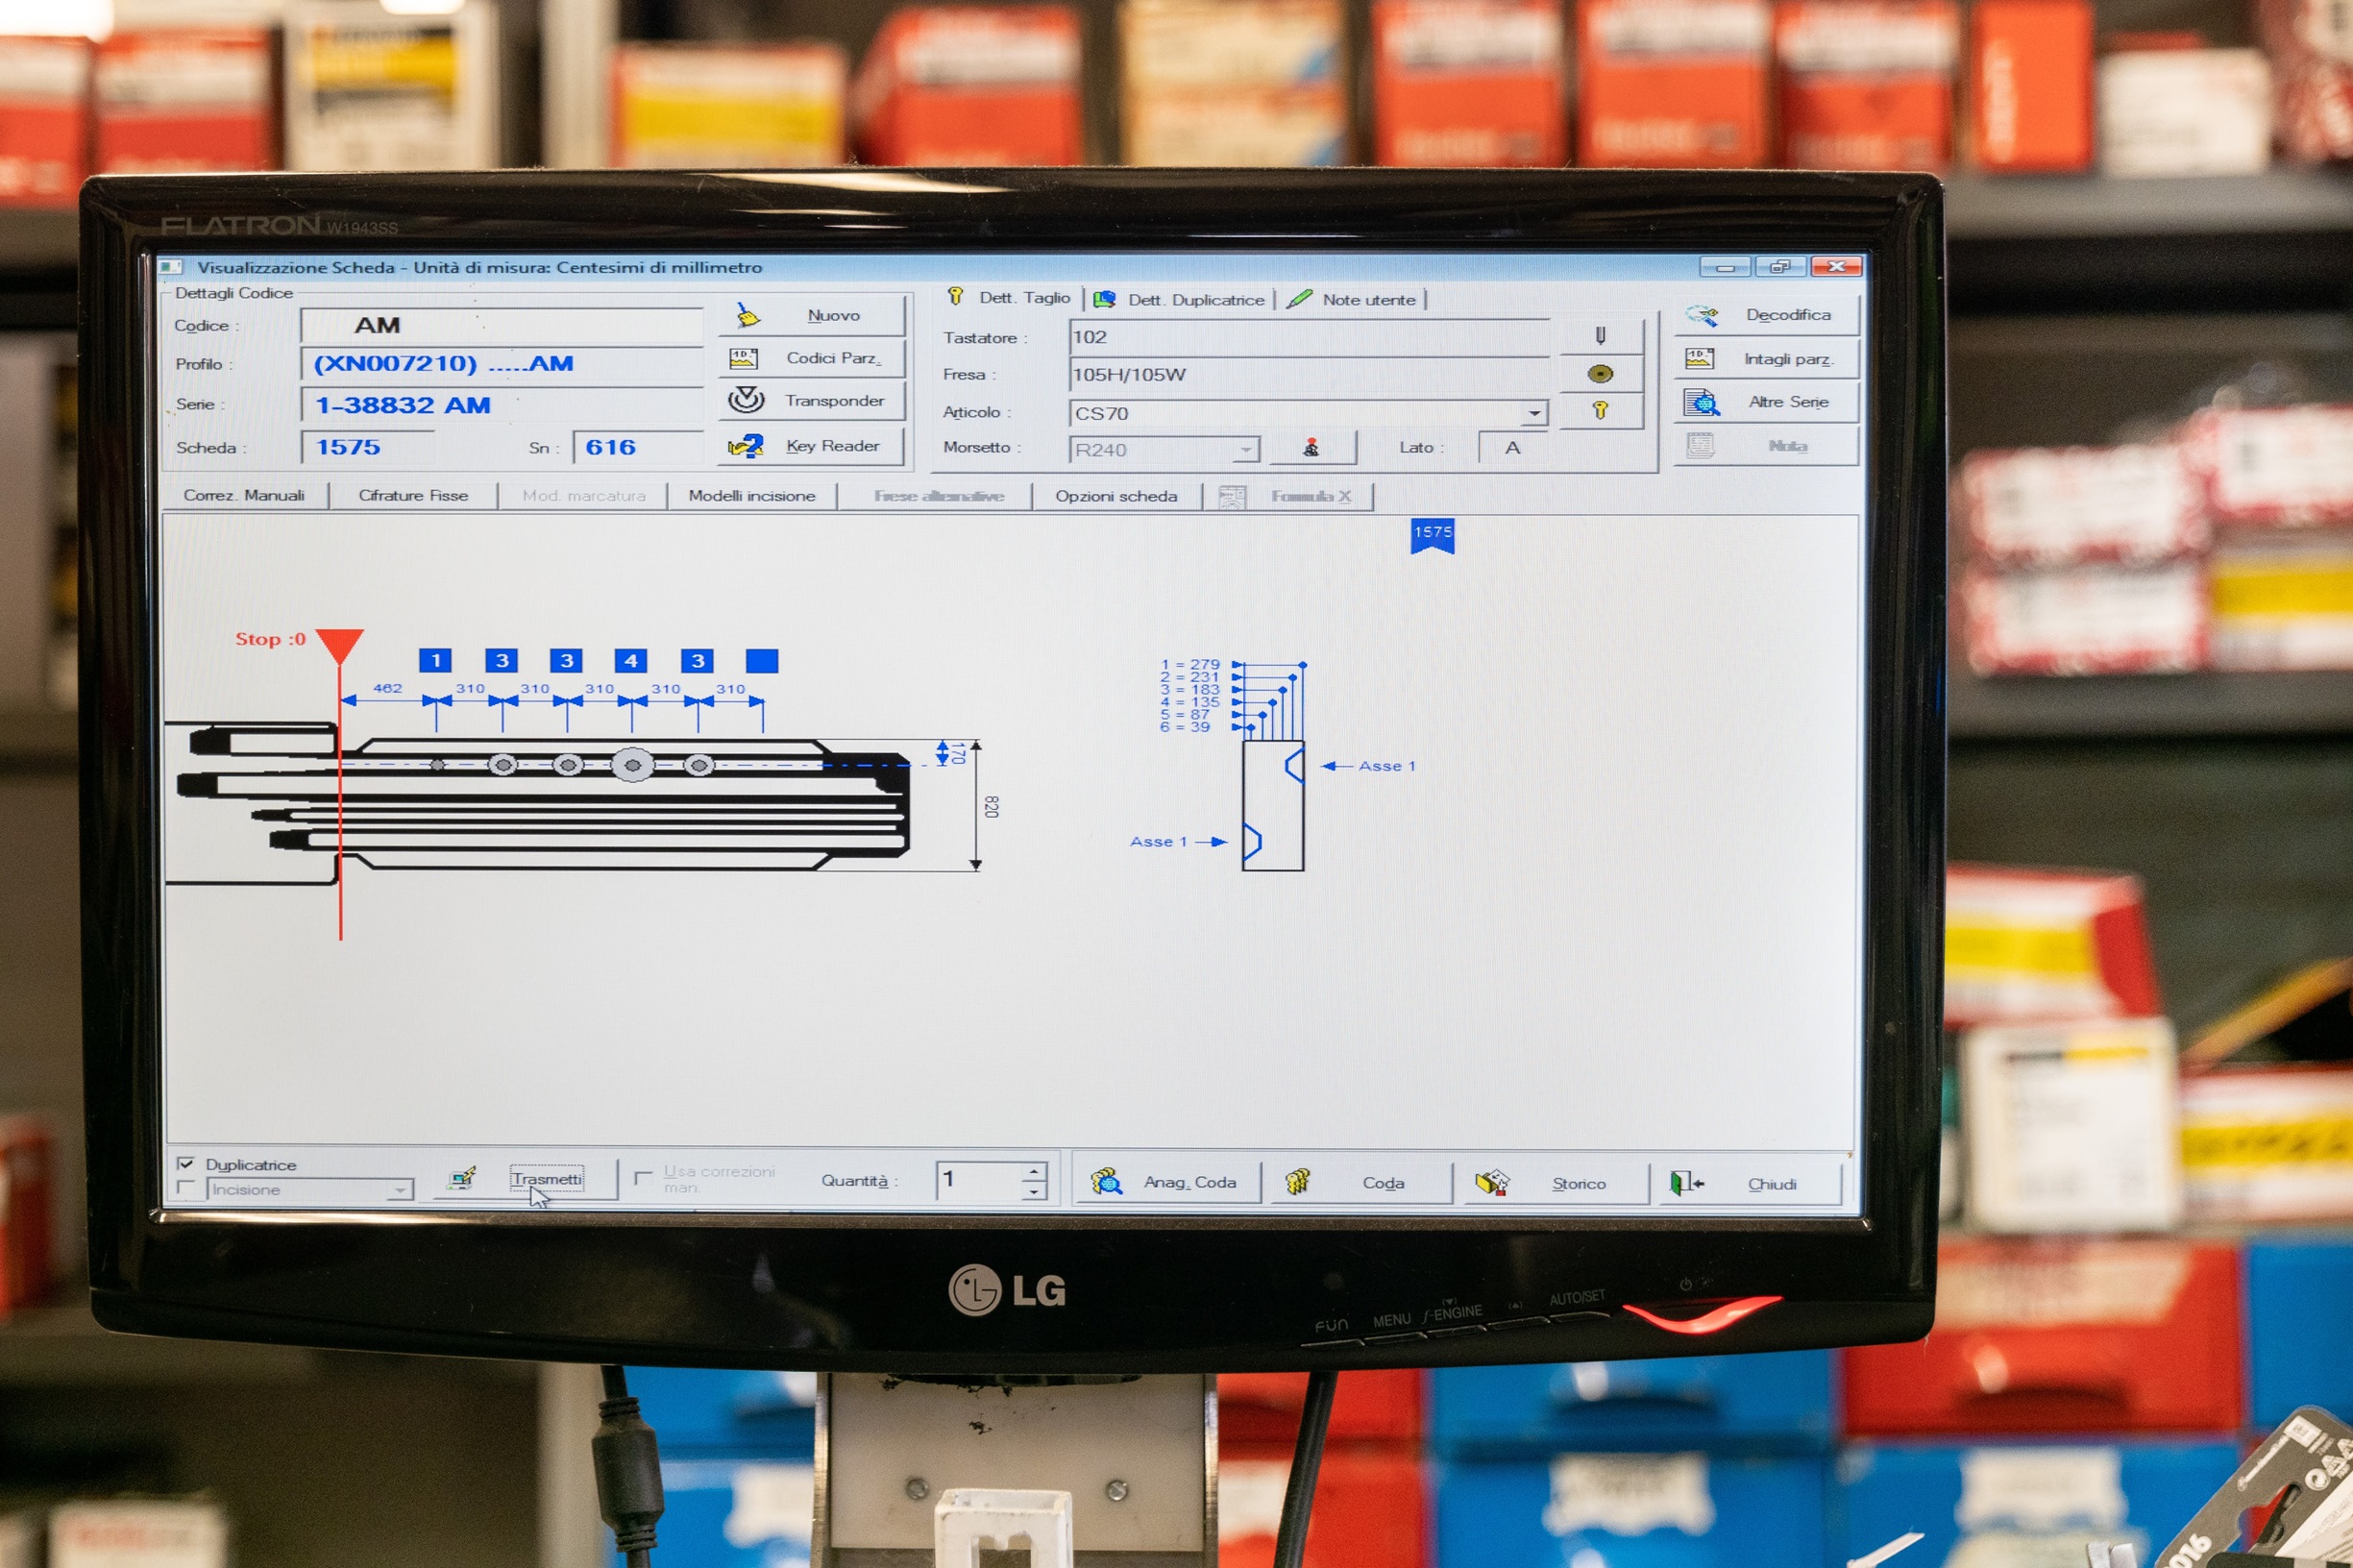This screenshot has height=1568, width=2353.
Task: Click the Decodifica button
Action: coord(1767,315)
